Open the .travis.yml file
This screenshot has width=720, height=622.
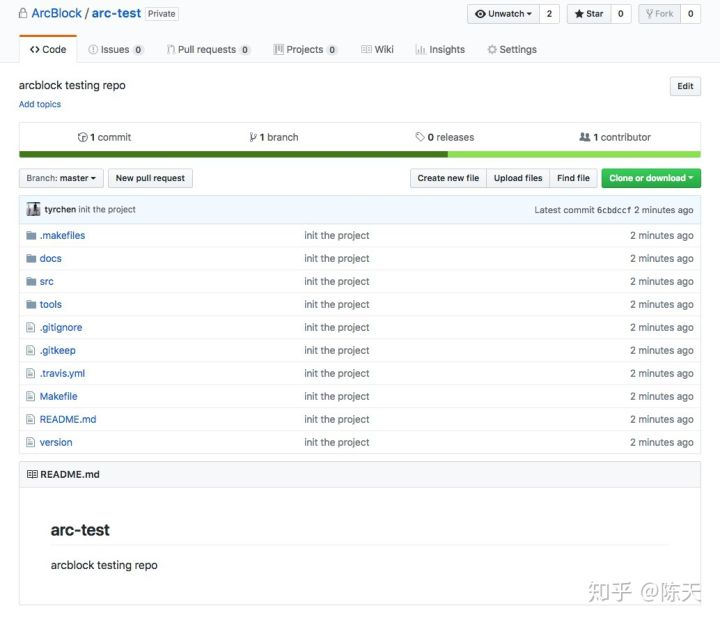point(62,373)
